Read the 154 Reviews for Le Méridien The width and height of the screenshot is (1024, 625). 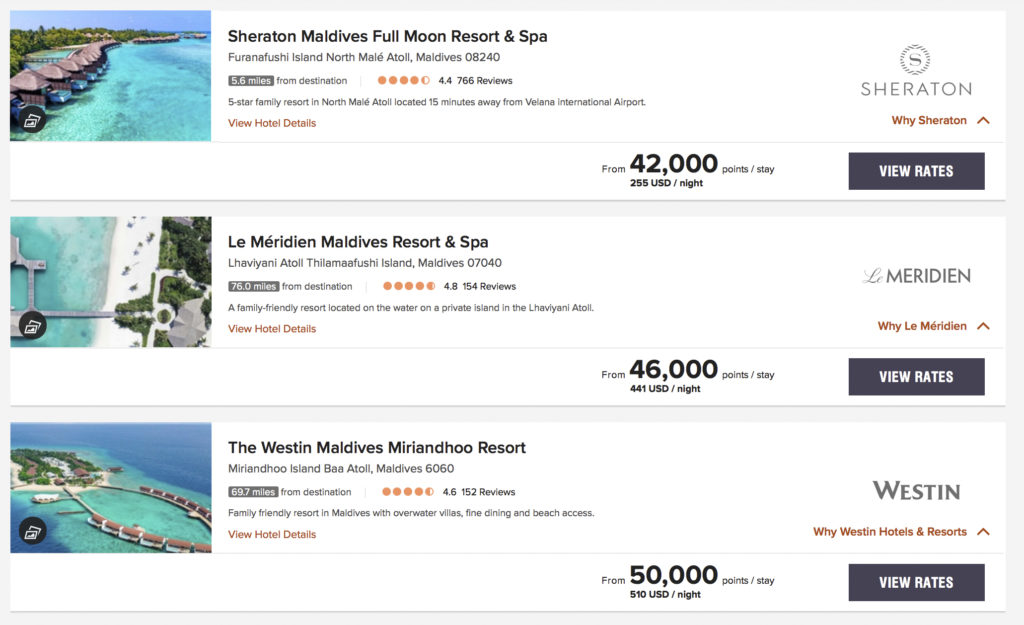pyautogui.click(x=489, y=286)
